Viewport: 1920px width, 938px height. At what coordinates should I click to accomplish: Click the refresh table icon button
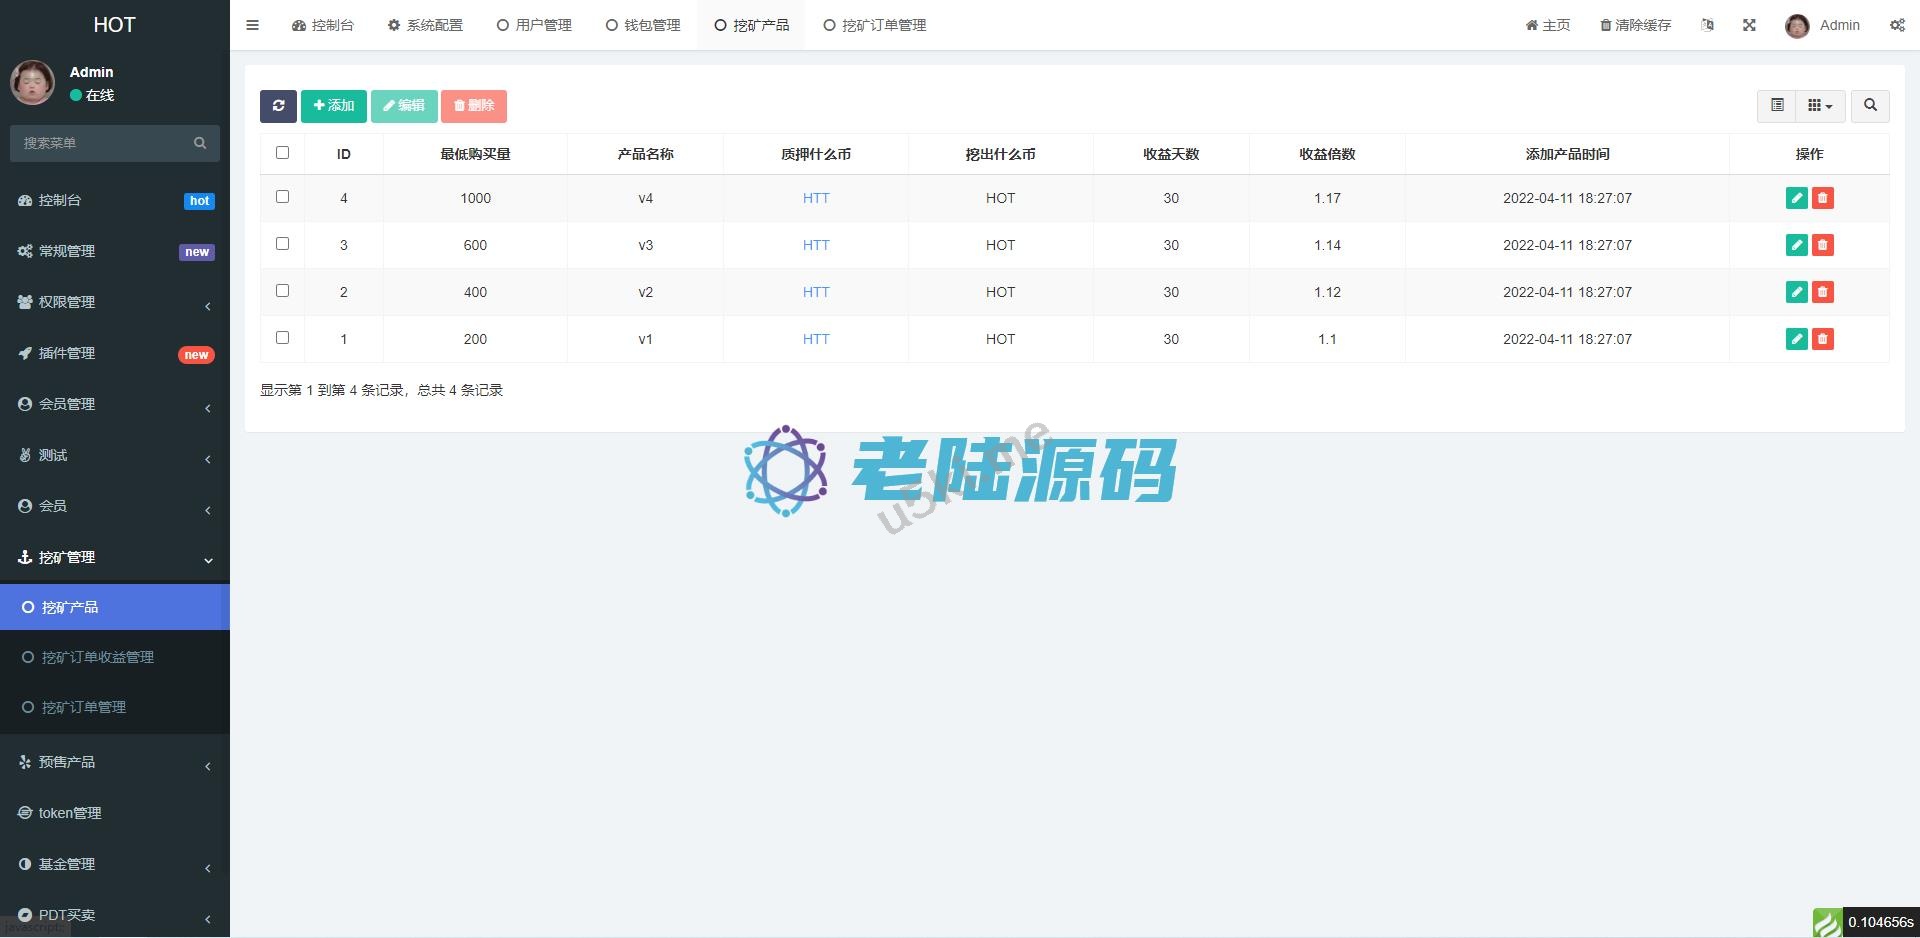click(278, 106)
